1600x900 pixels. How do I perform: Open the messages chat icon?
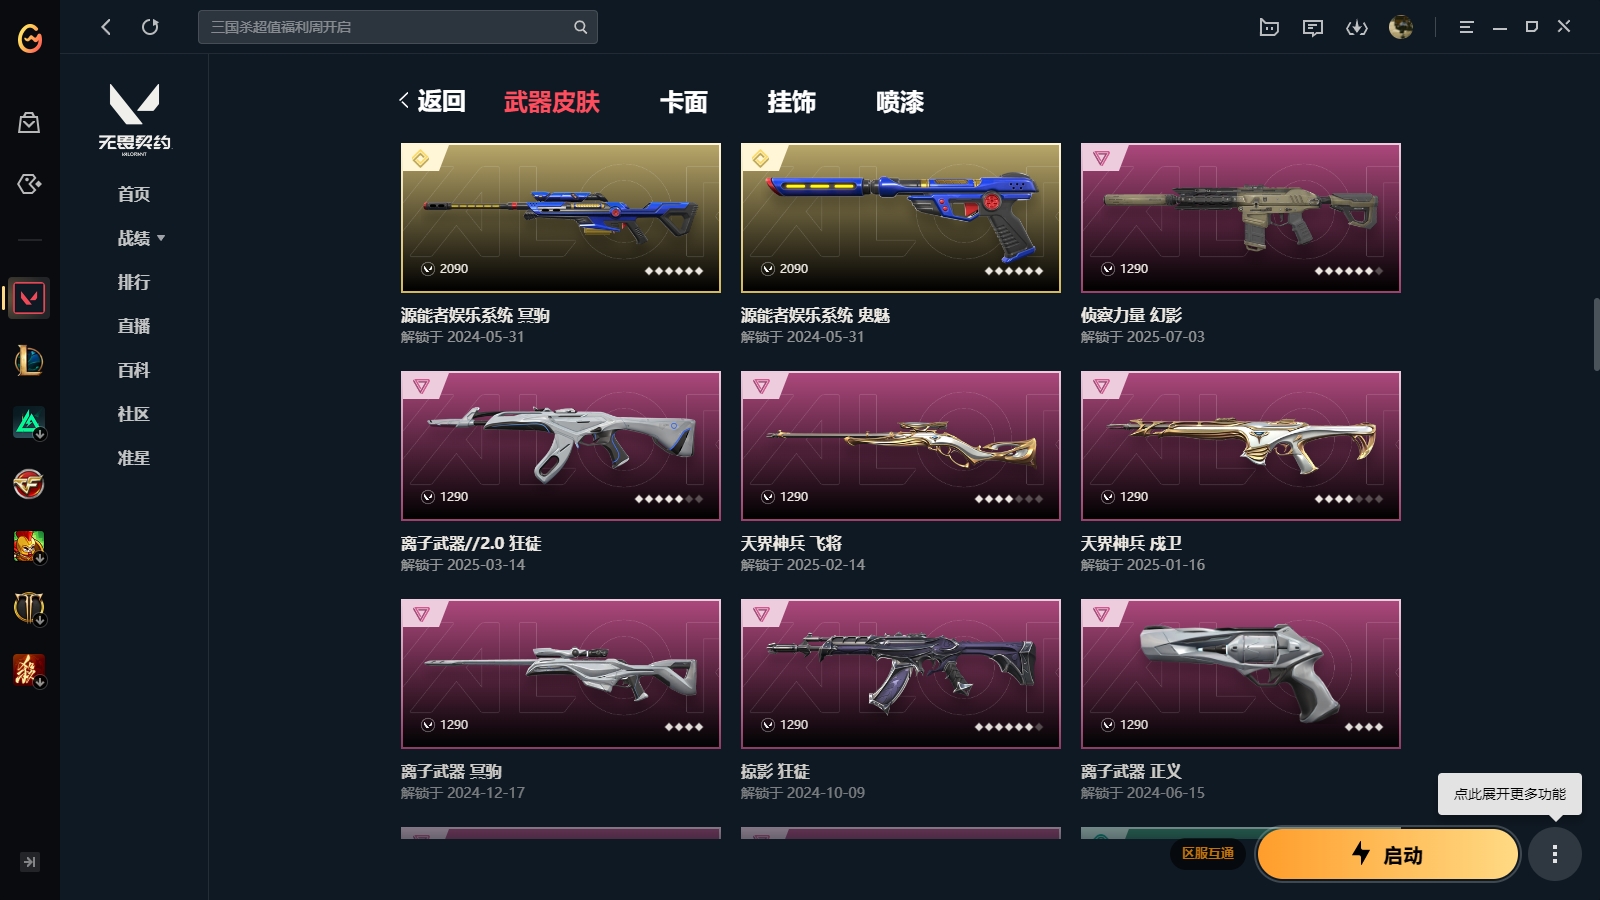point(1313,27)
